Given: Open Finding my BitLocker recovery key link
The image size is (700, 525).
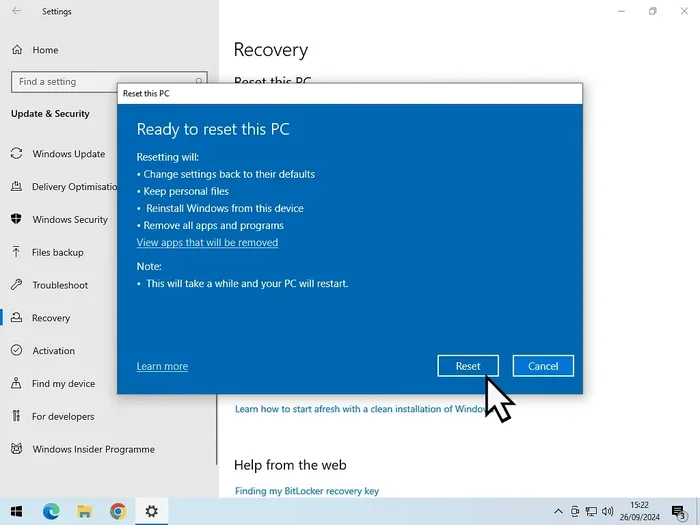Looking at the screenshot, I should click(307, 491).
